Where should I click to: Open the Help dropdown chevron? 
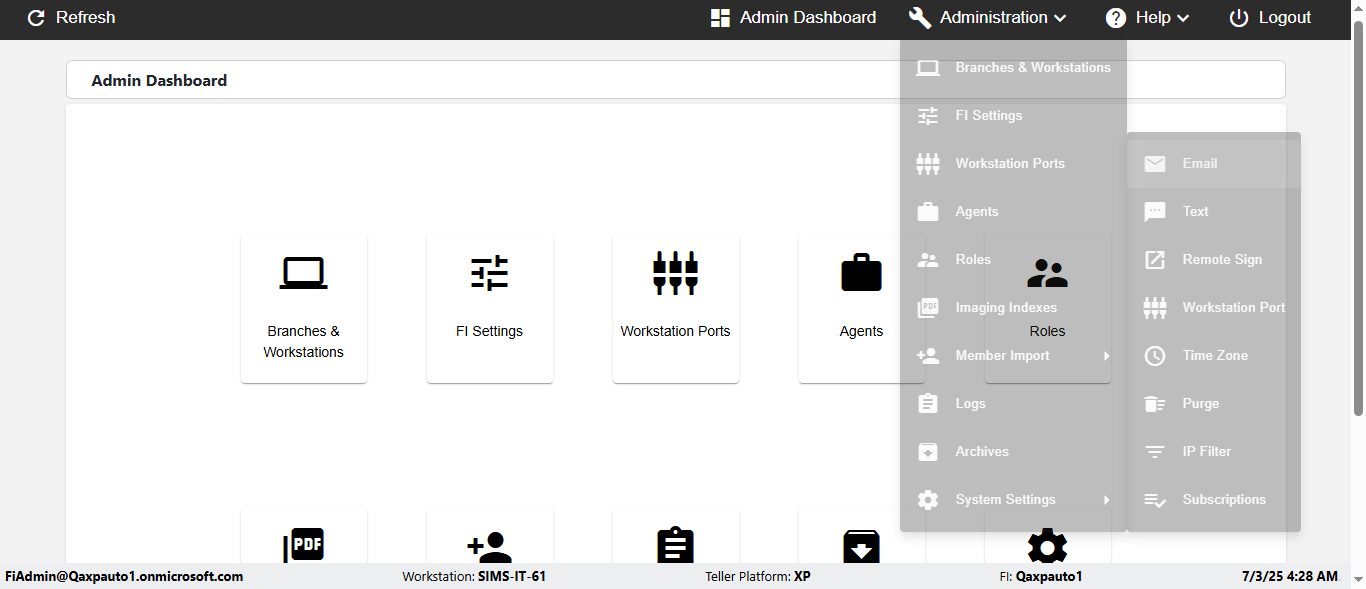1183,18
